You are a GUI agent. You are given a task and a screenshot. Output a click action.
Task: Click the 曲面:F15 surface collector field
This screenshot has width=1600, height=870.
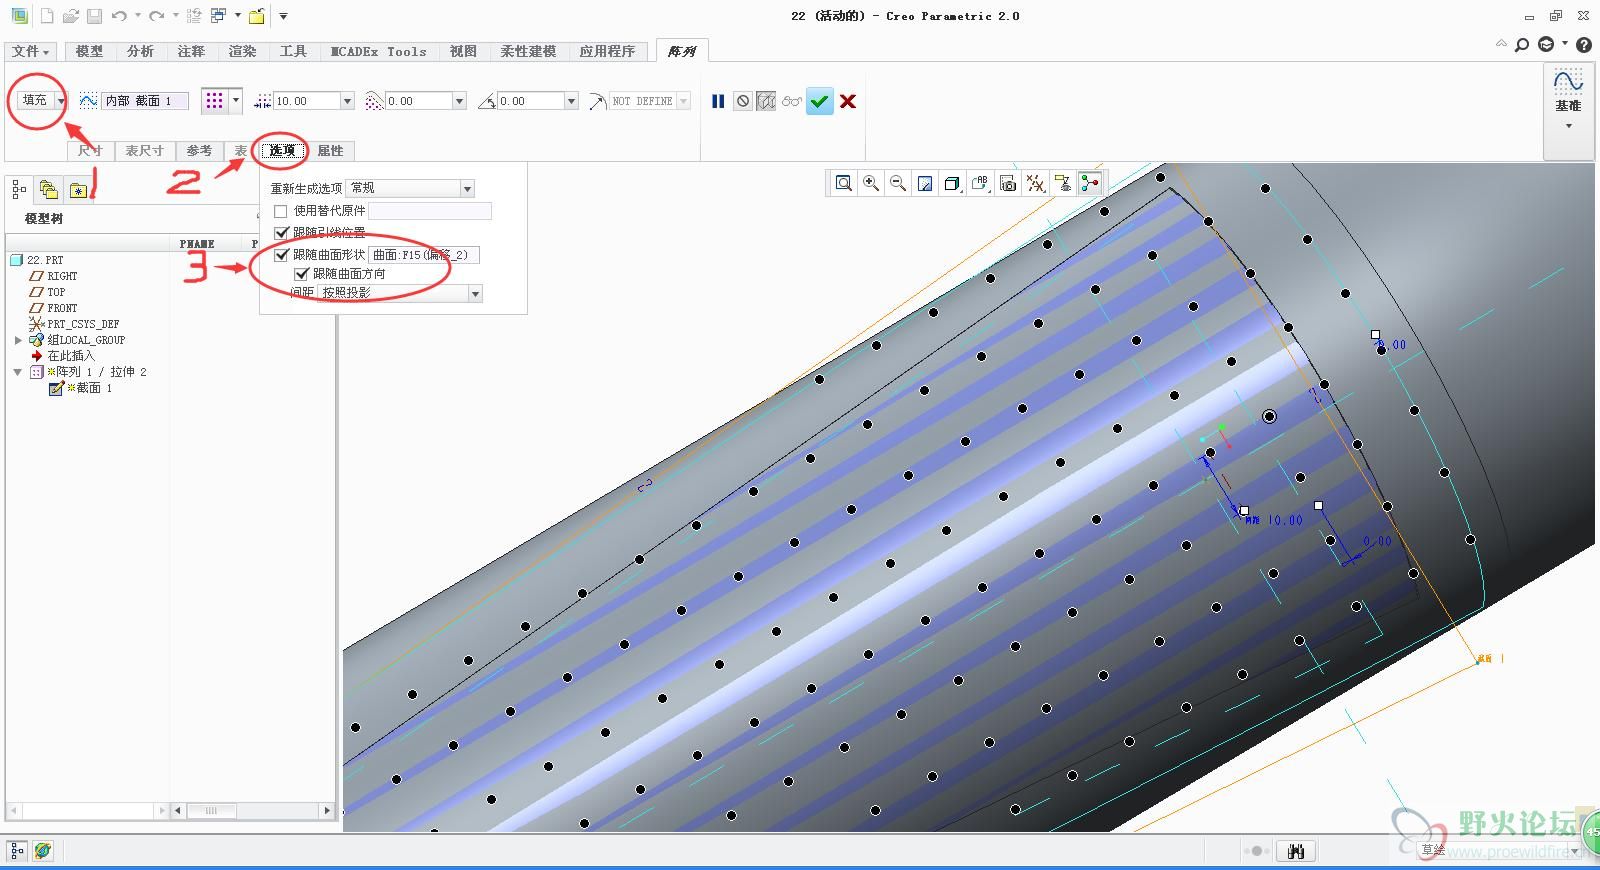pyautogui.click(x=424, y=255)
